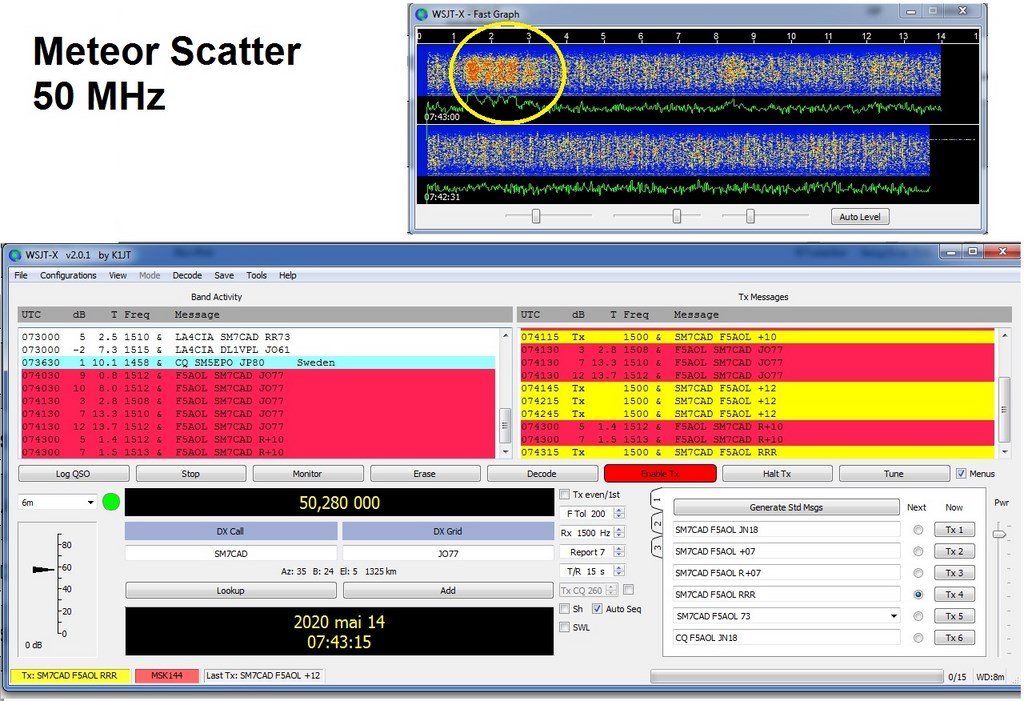The image size is (1024, 701).
Task: Select the Next radio button for Tx 6
Action: click(x=918, y=638)
